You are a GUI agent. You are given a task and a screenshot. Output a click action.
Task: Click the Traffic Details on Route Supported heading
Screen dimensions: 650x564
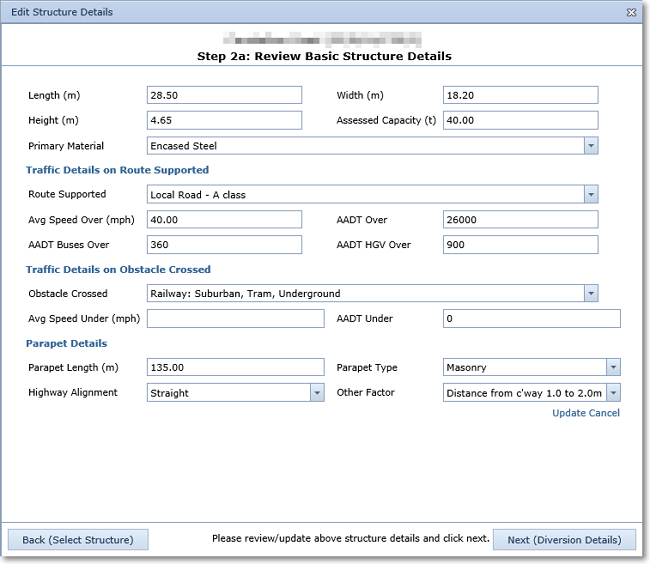click(117, 170)
